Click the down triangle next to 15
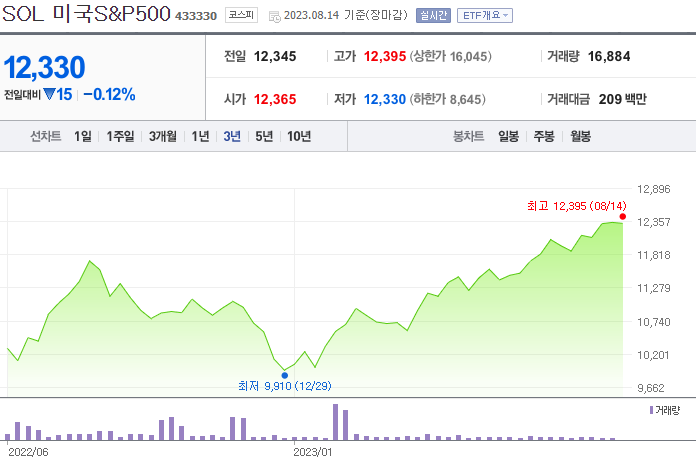This screenshot has width=696, height=471. tap(49, 94)
